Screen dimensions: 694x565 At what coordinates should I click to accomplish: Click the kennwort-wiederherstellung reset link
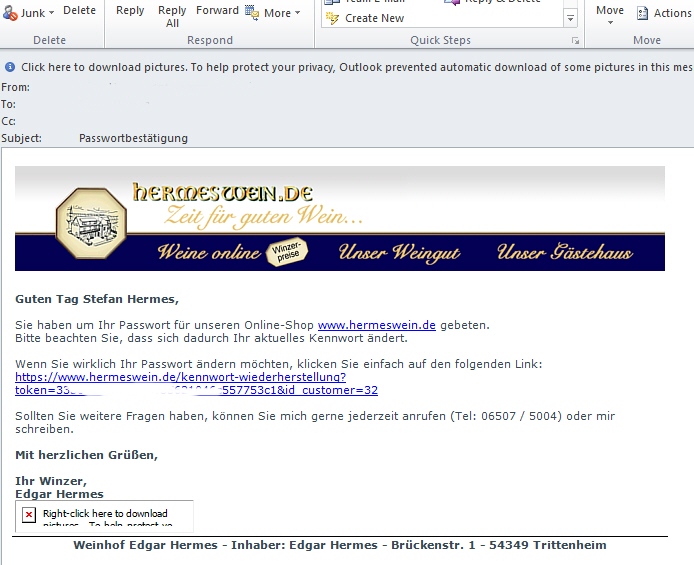(197, 384)
